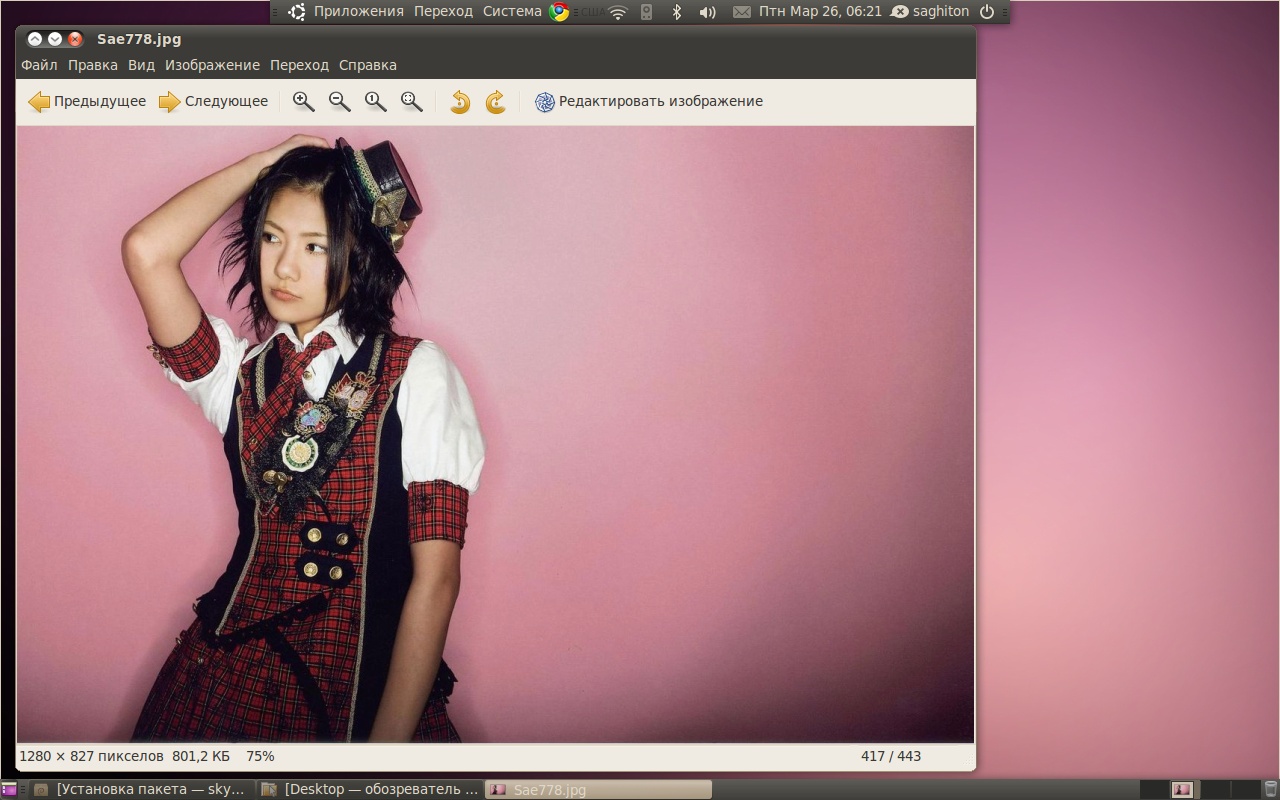Viewport: 1280px width, 800px height.
Task: Click the displayed photo in the viewer
Action: [495, 434]
